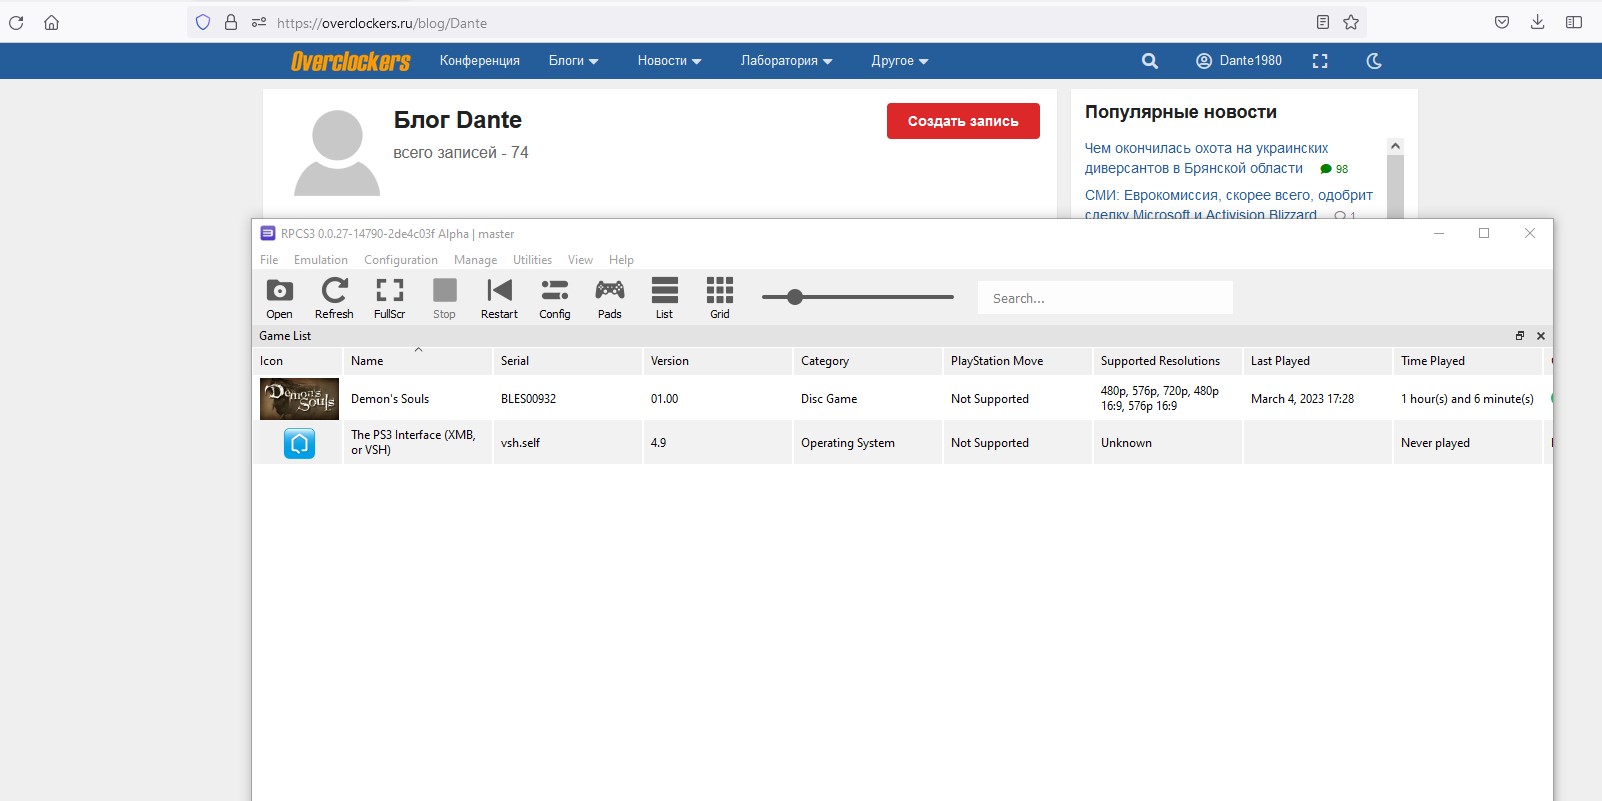Click the Demon's Souls game icon

[299, 398]
